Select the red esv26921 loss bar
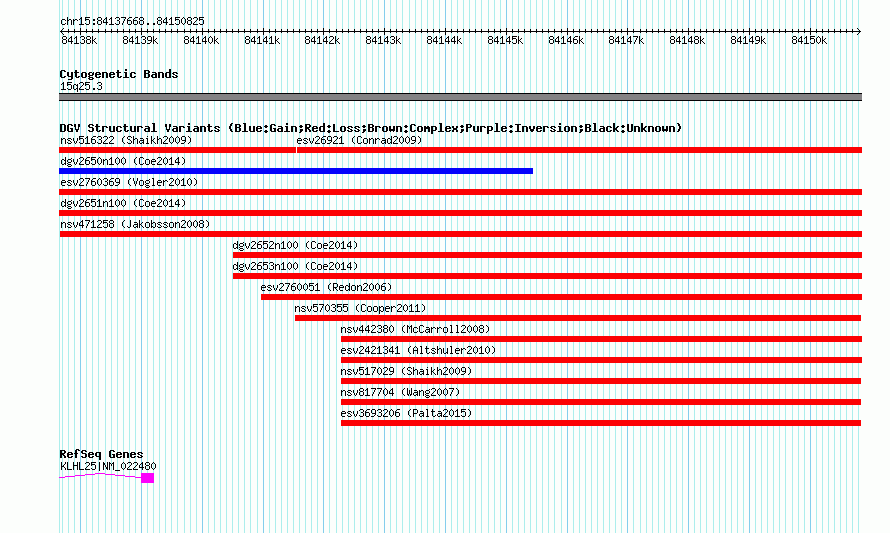890x533 pixels. tap(580, 150)
